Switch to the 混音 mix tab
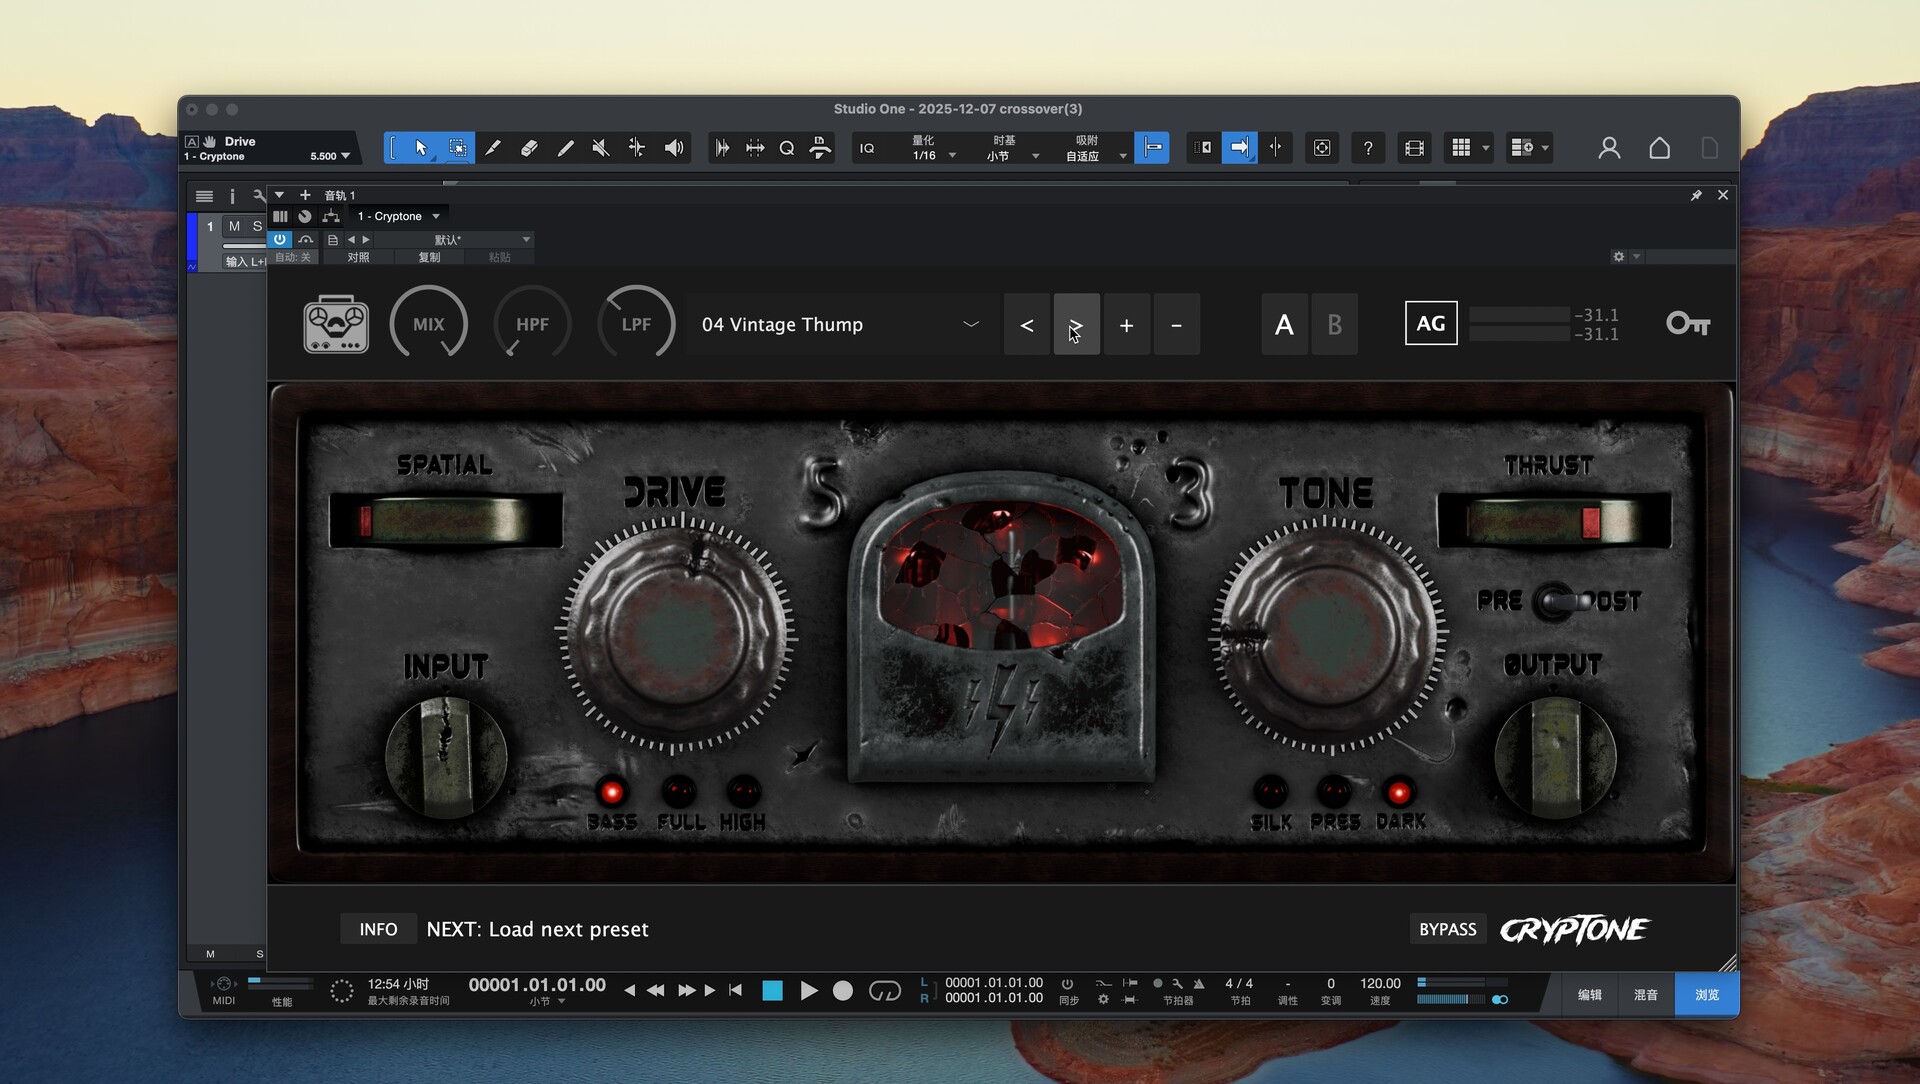1920x1084 pixels. [1645, 995]
